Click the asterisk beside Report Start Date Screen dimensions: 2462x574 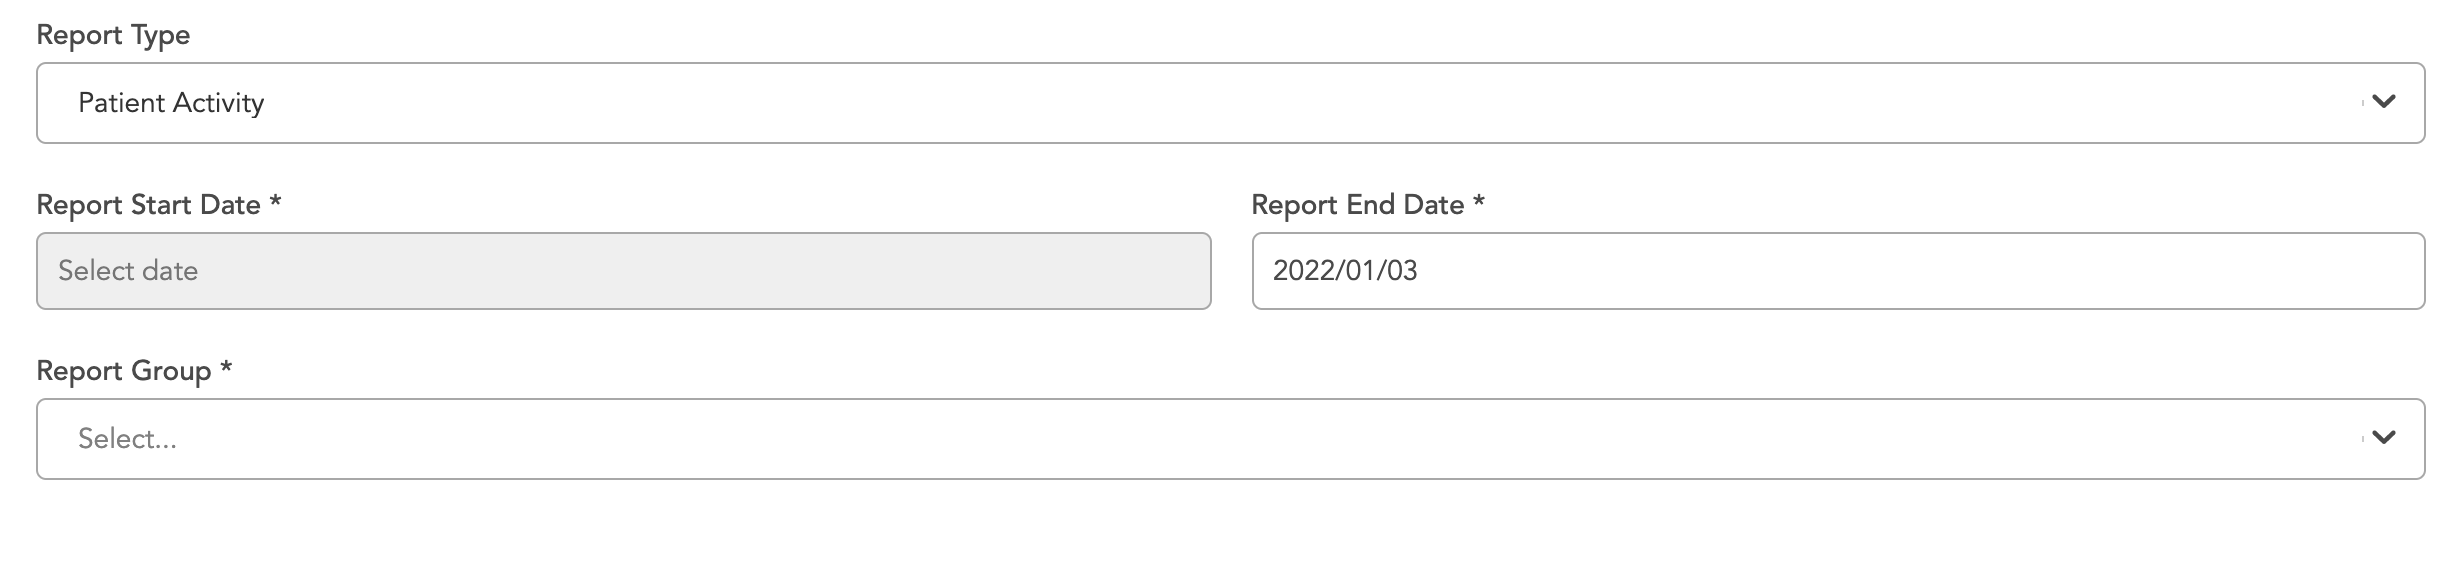[276, 202]
